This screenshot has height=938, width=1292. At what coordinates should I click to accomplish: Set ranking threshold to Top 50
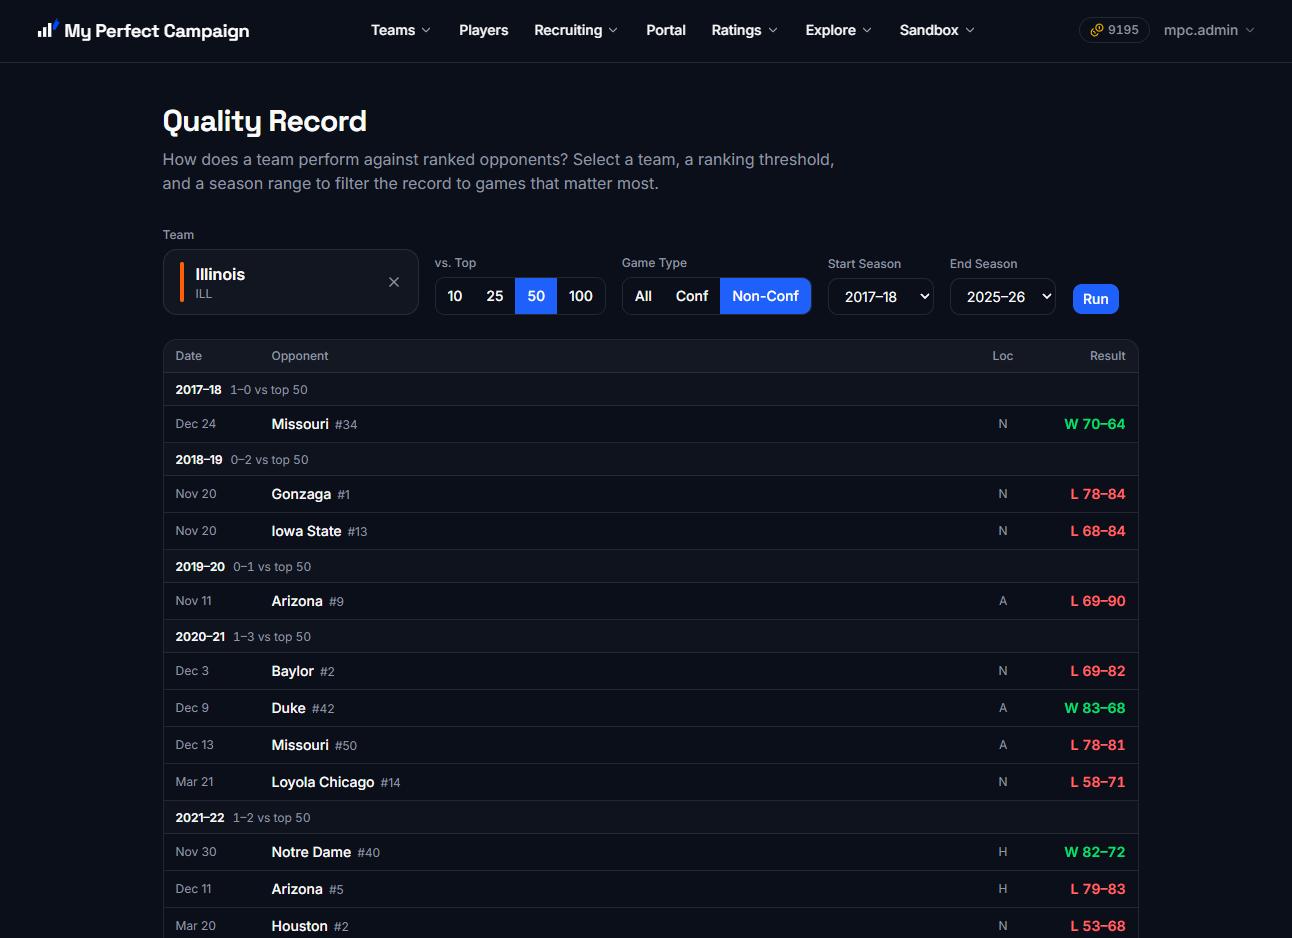click(536, 296)
